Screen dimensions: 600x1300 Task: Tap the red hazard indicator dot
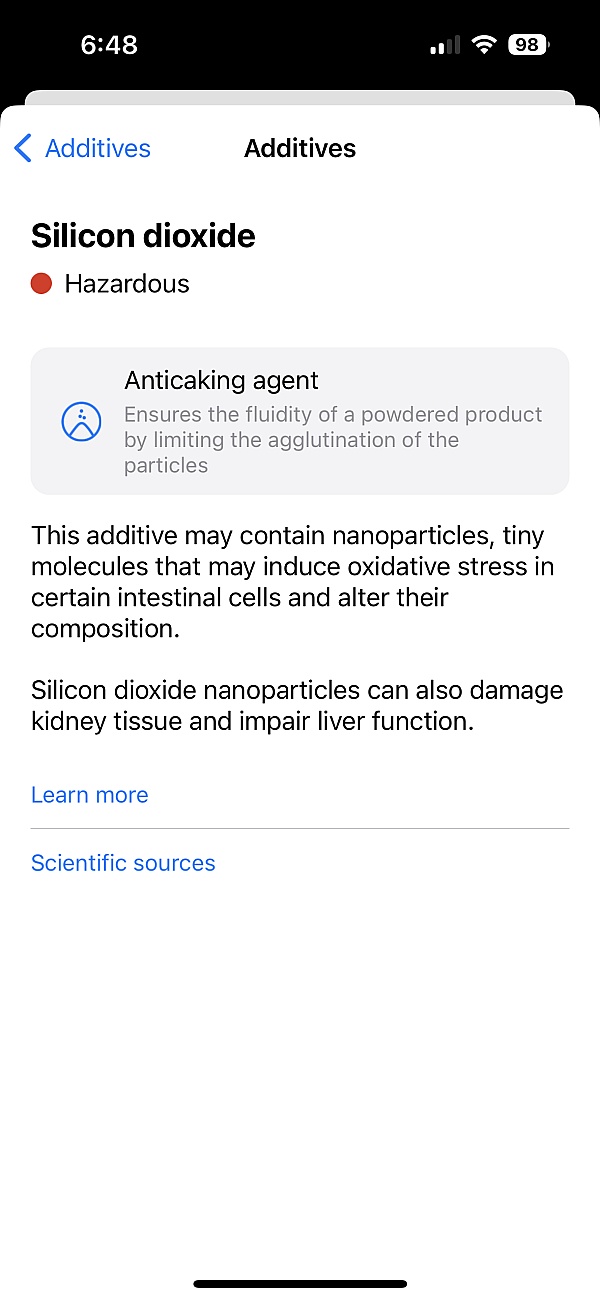coord(41,284)
